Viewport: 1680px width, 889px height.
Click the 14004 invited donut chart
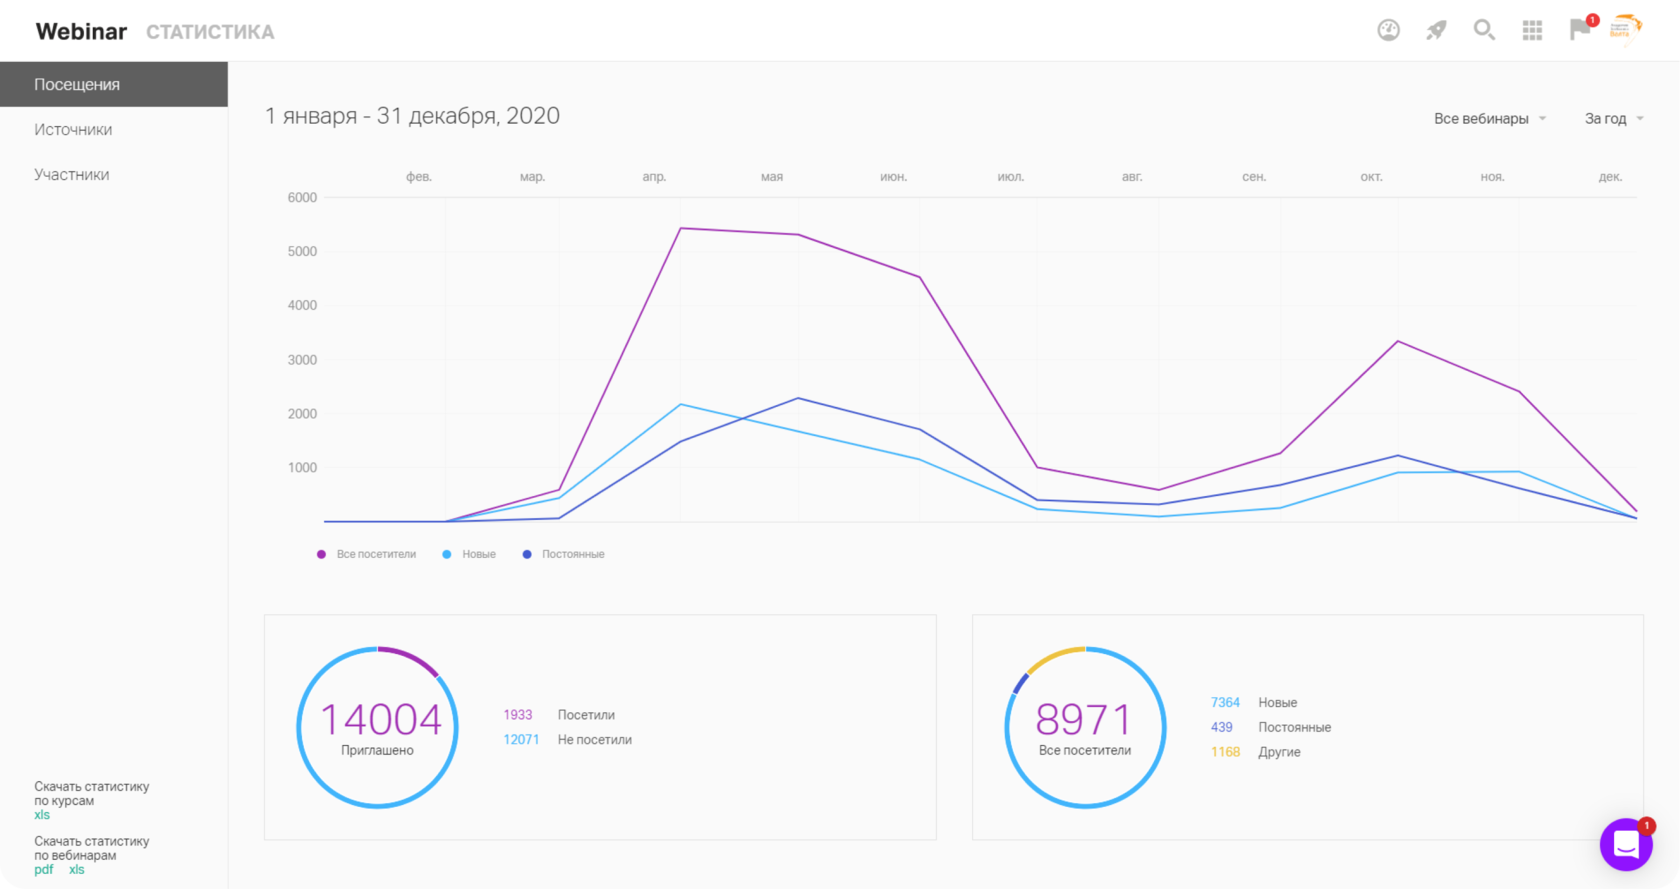click(x=378, y=727)
